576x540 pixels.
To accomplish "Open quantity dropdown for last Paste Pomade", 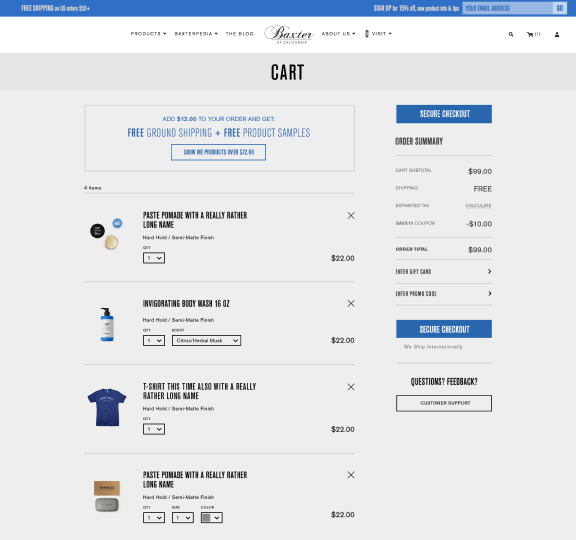I will 154,518.
